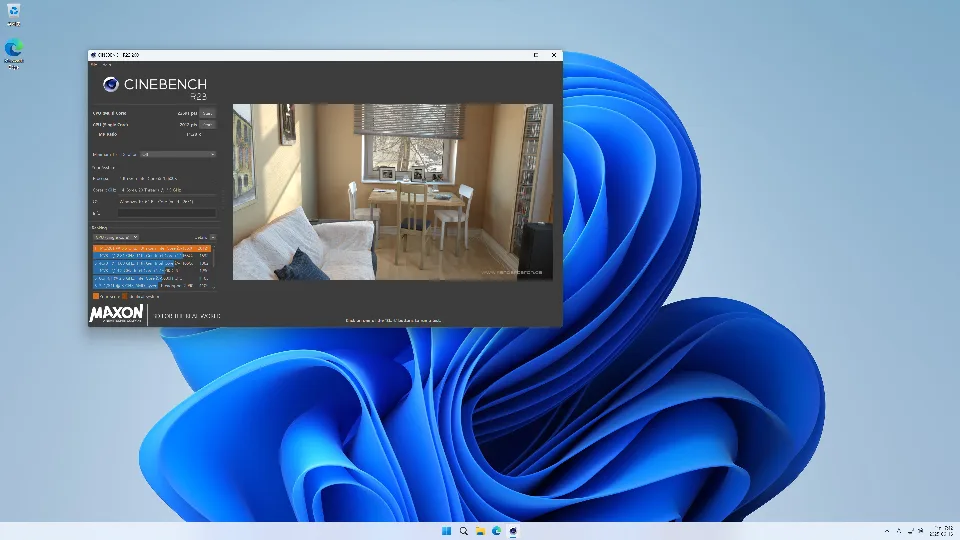Open the Windows Start menu
Screen dimensions: 960x540
tap(446, 530)
